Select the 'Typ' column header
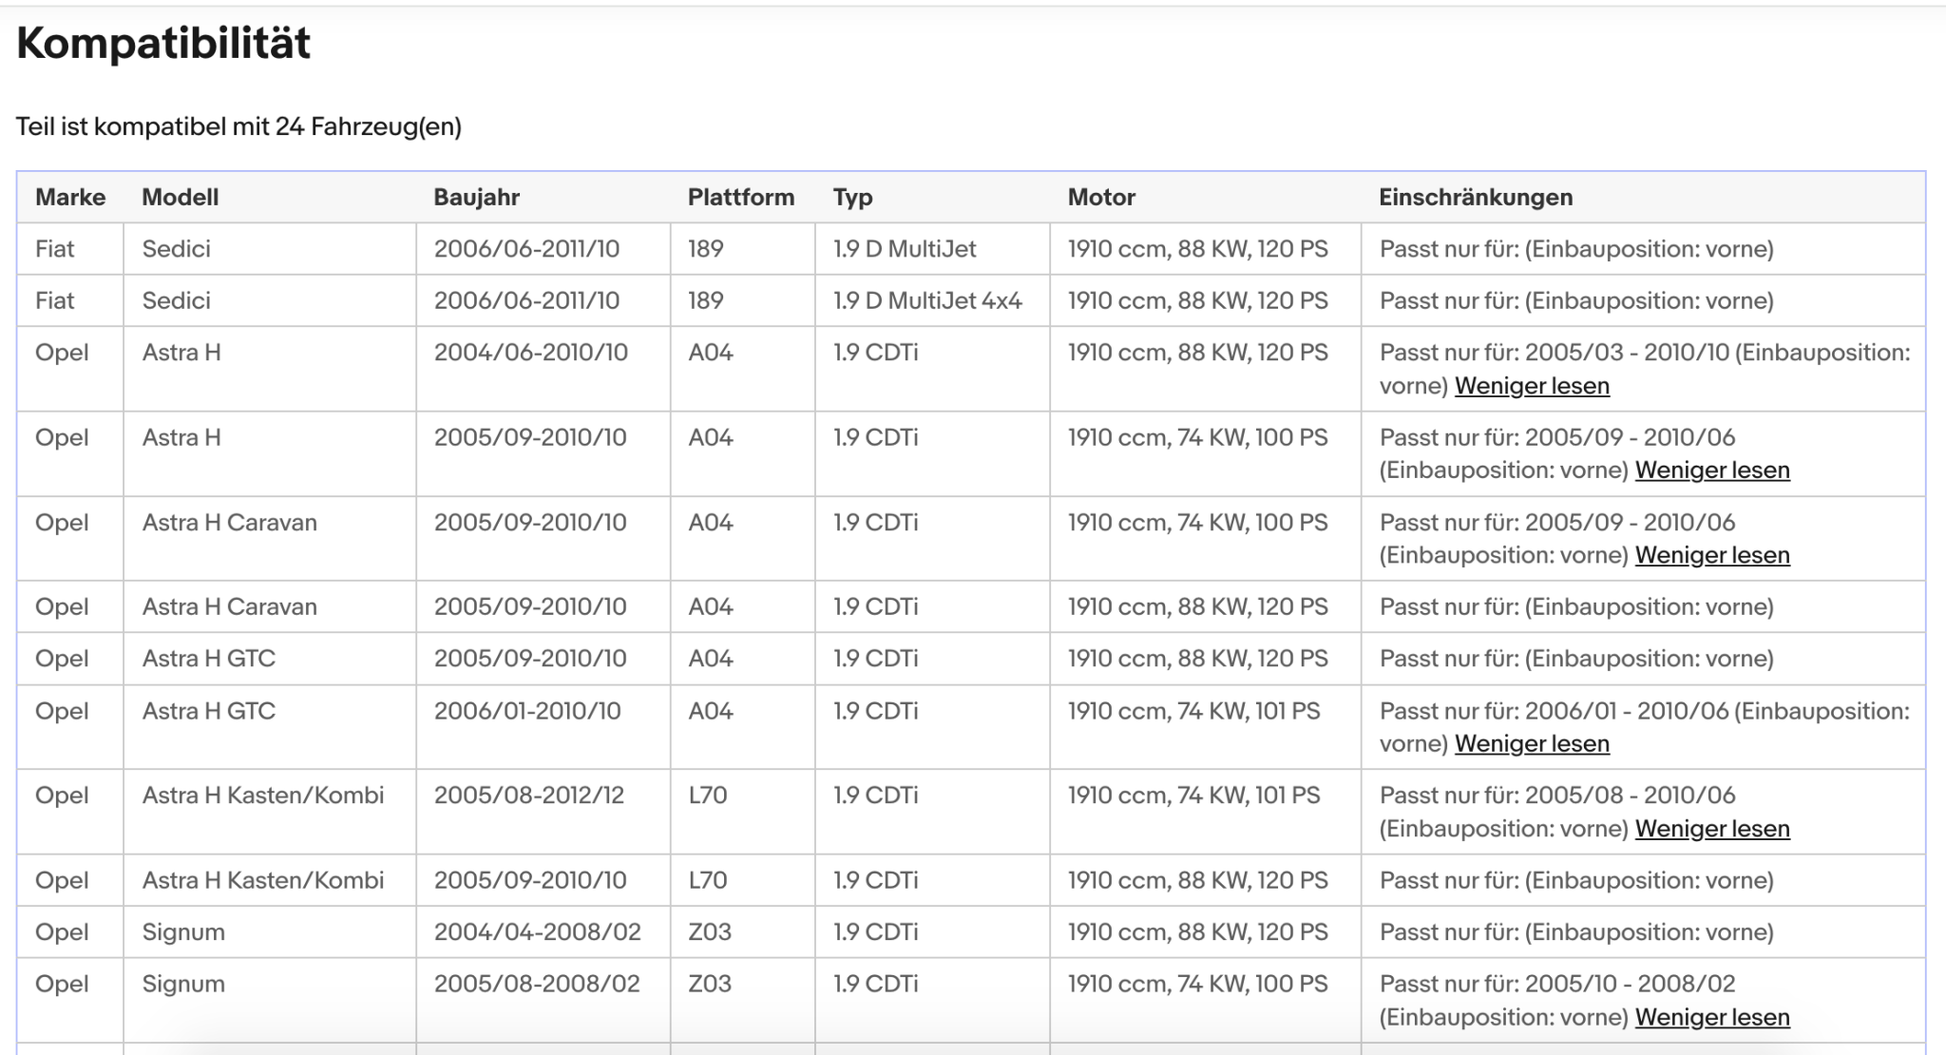The height and width of the screenshot is (1055, 1946). (852, 197)
